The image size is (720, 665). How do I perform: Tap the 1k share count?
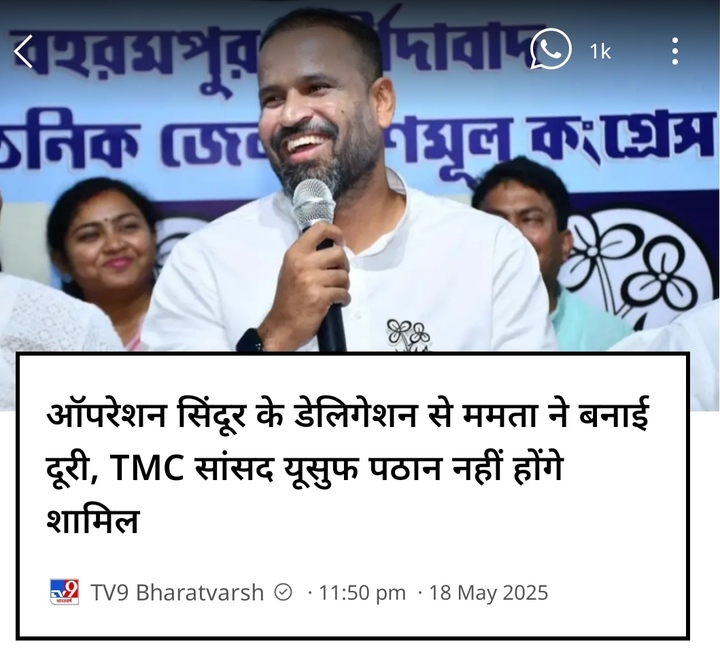[600, 52]
